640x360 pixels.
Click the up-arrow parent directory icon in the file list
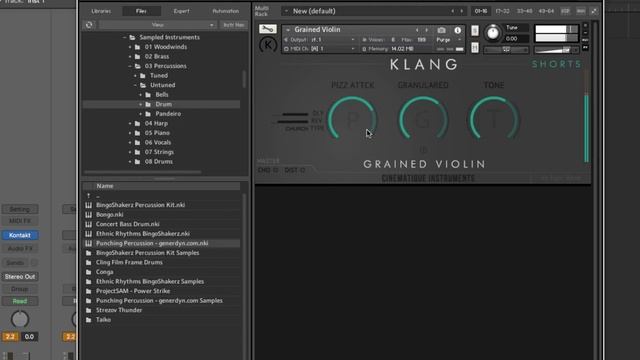tap(89, 196)
